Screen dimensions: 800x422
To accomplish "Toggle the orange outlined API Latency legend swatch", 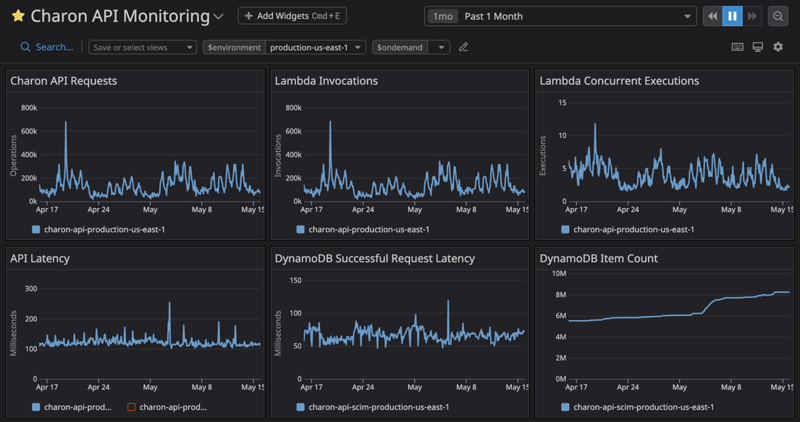I will 131,407.
